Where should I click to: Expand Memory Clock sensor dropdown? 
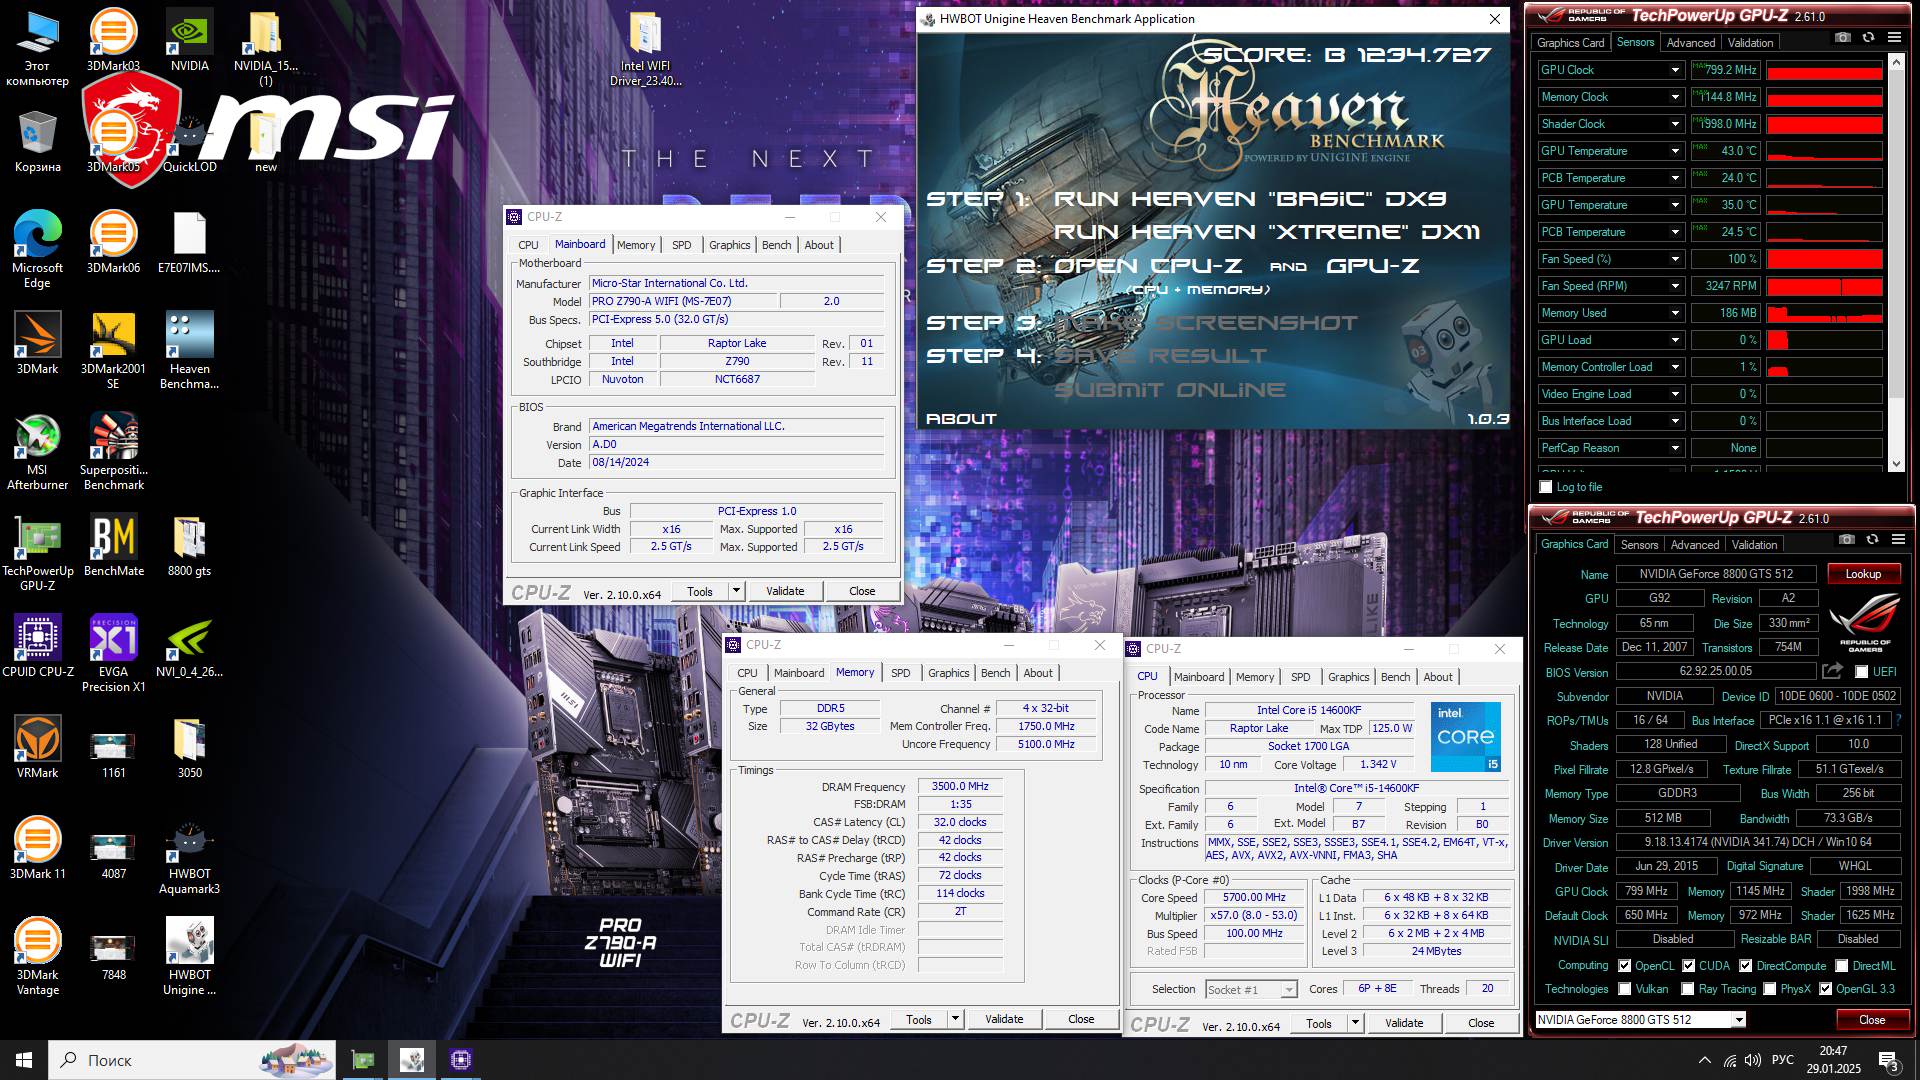coord(1675,97)
